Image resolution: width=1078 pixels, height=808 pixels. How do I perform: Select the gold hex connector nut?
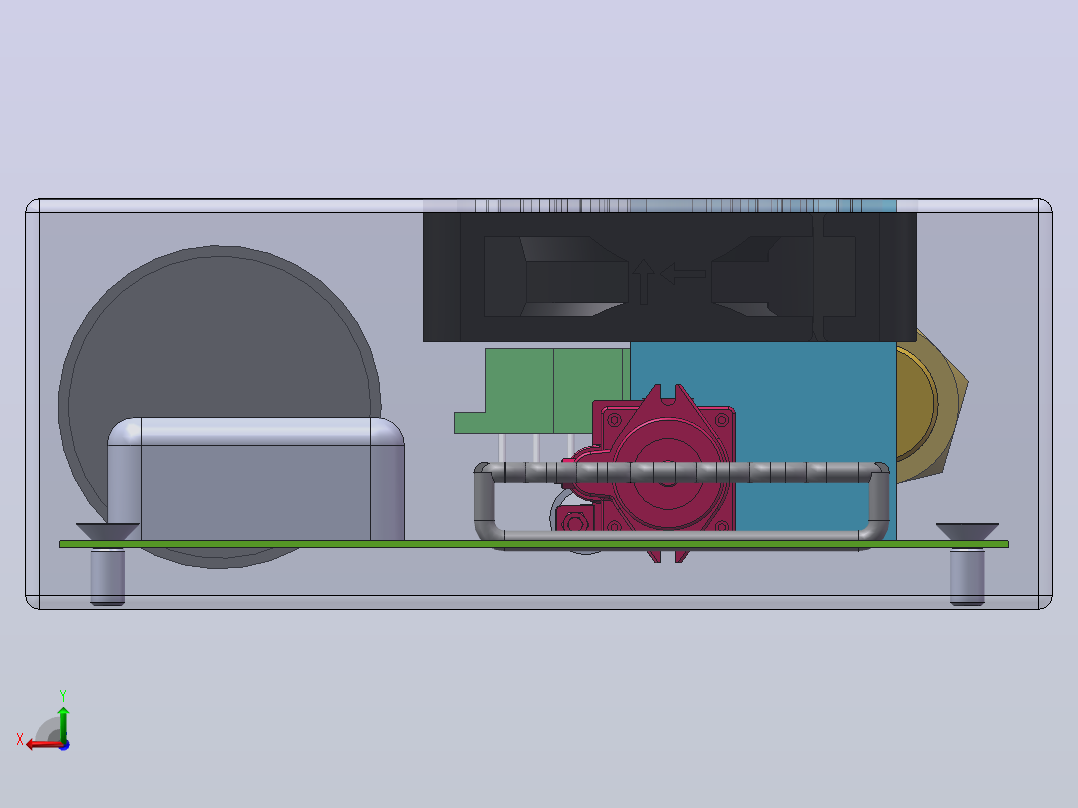click(932, 406)
